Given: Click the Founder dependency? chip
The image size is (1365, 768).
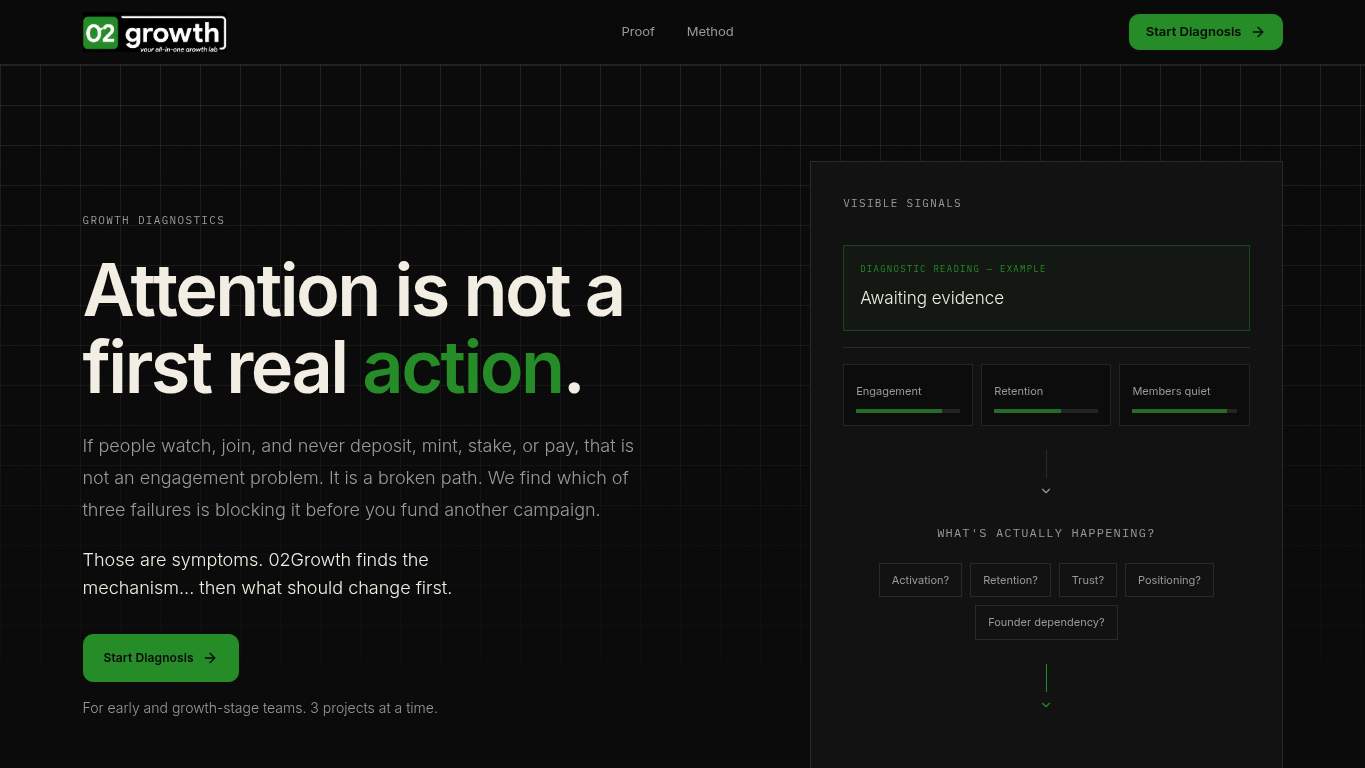Looking at the screenshot, I should [1046, 622].
